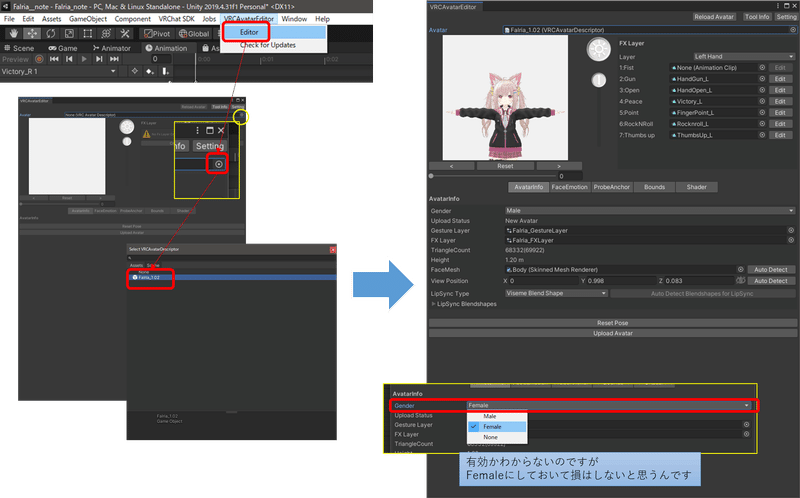
Task: Open the Jobs menu
Action: (209, 19)
